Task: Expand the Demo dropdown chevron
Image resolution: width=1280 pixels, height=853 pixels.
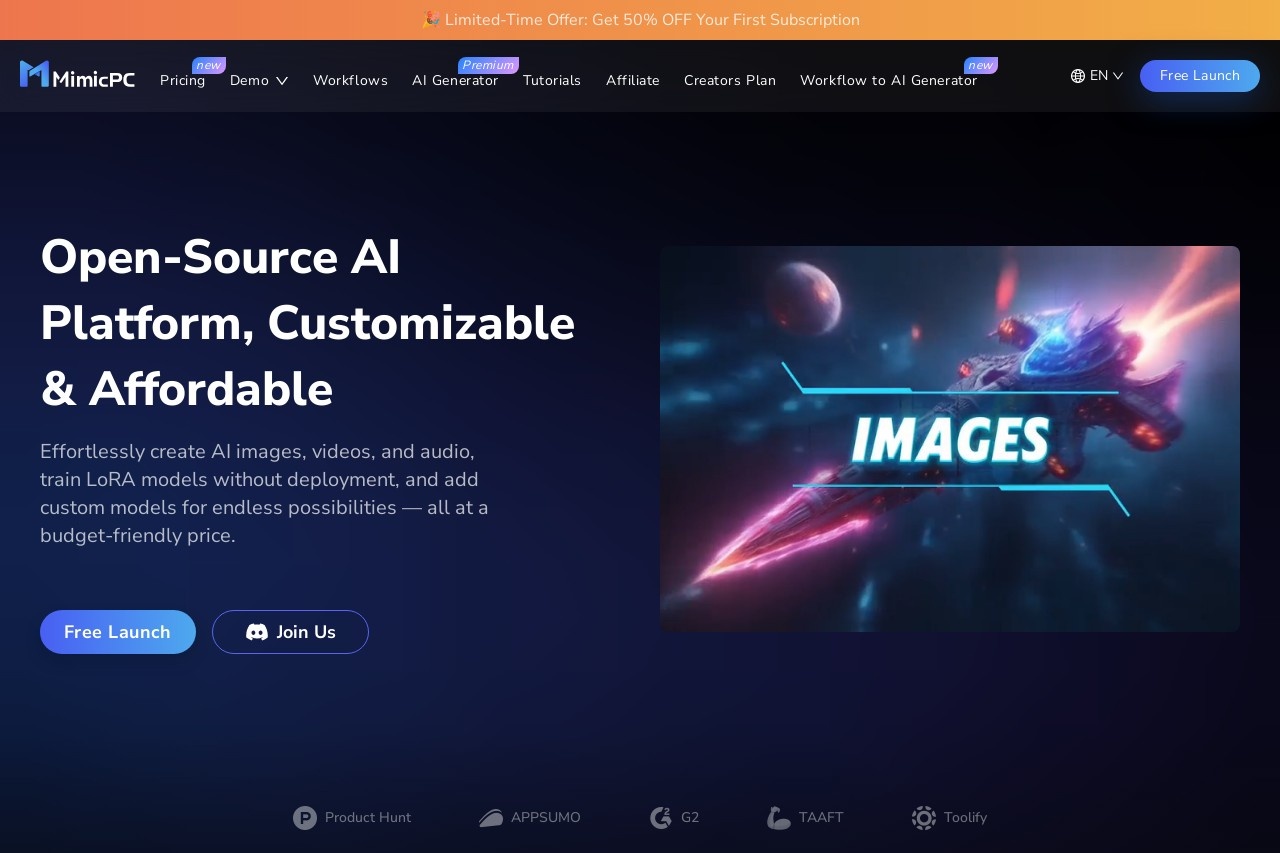Action: [x=282, y=81]
